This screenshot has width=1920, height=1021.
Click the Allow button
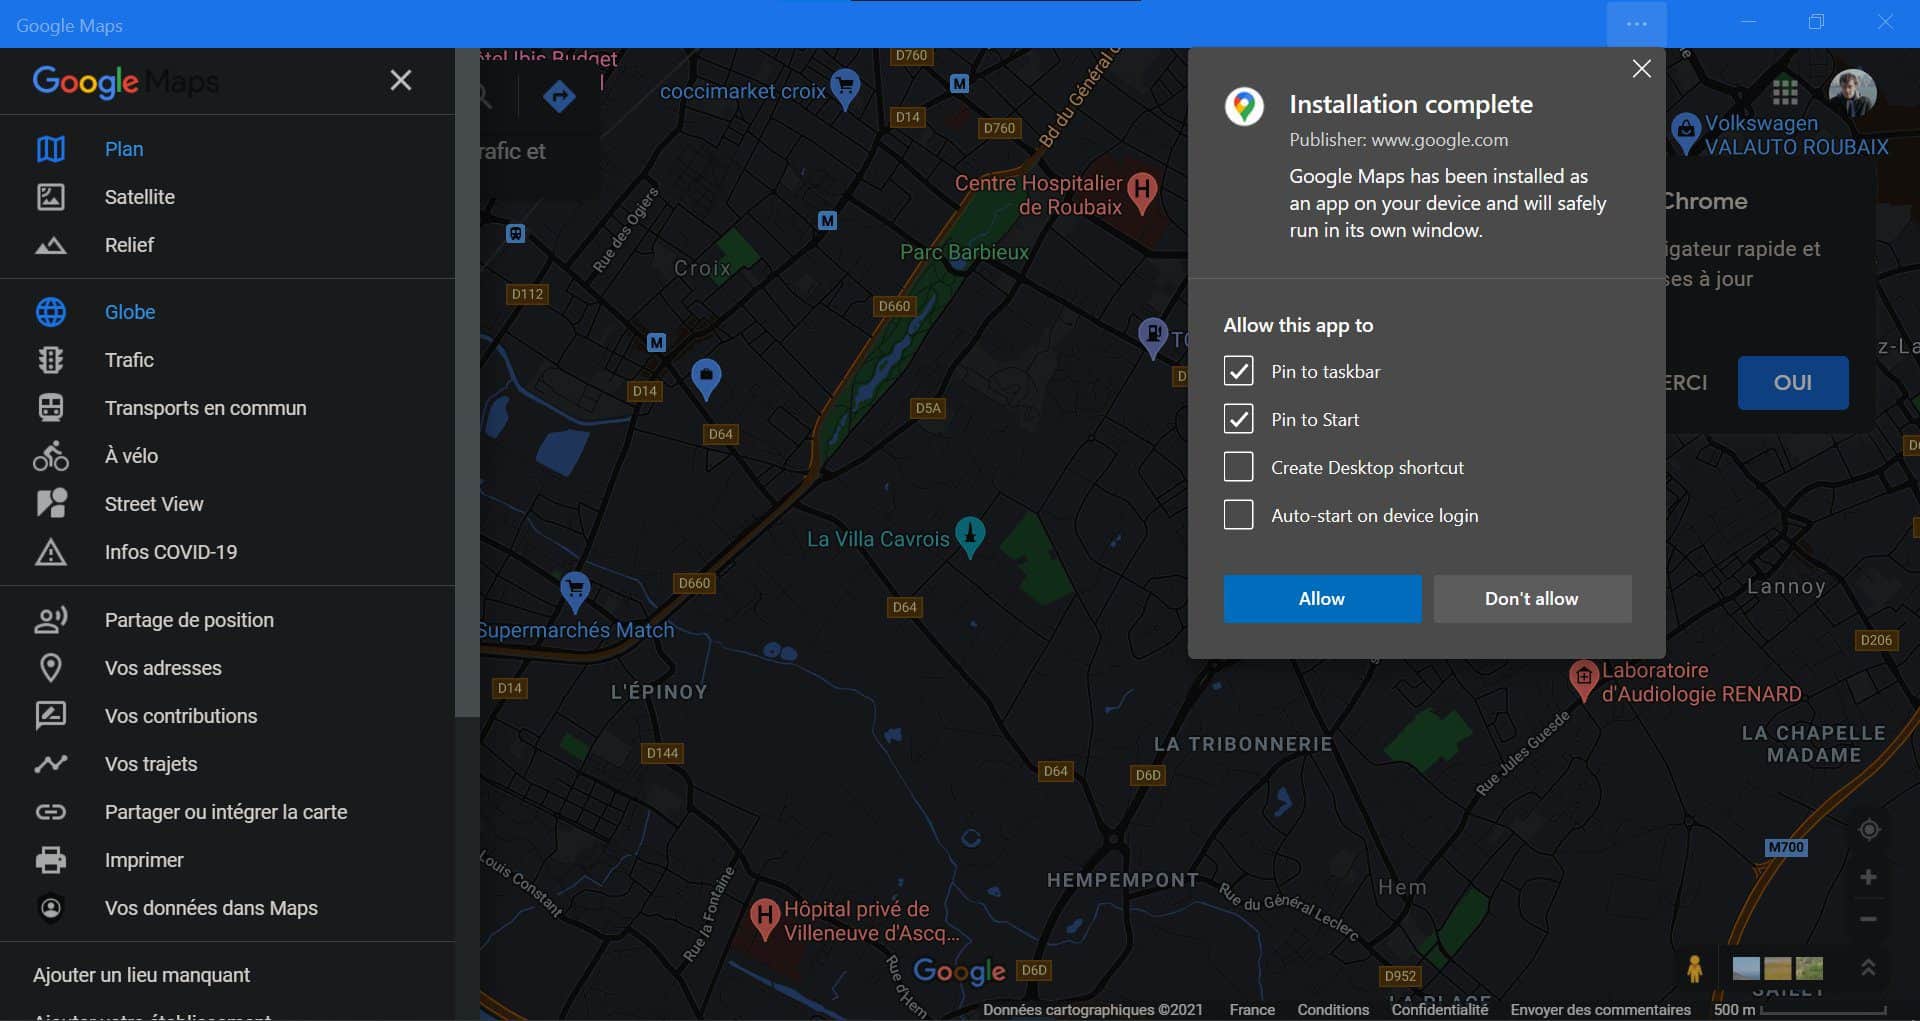(1322, 599)
